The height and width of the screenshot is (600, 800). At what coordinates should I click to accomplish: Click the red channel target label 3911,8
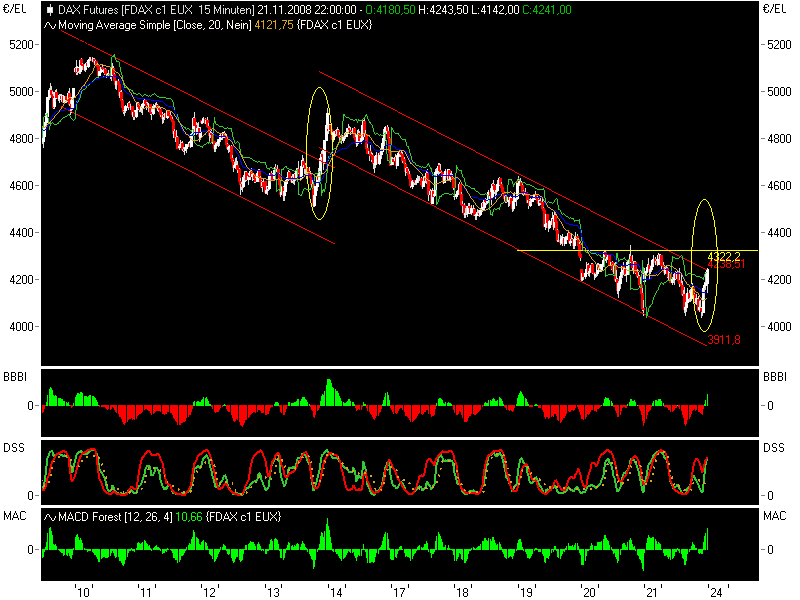(724, 340)
